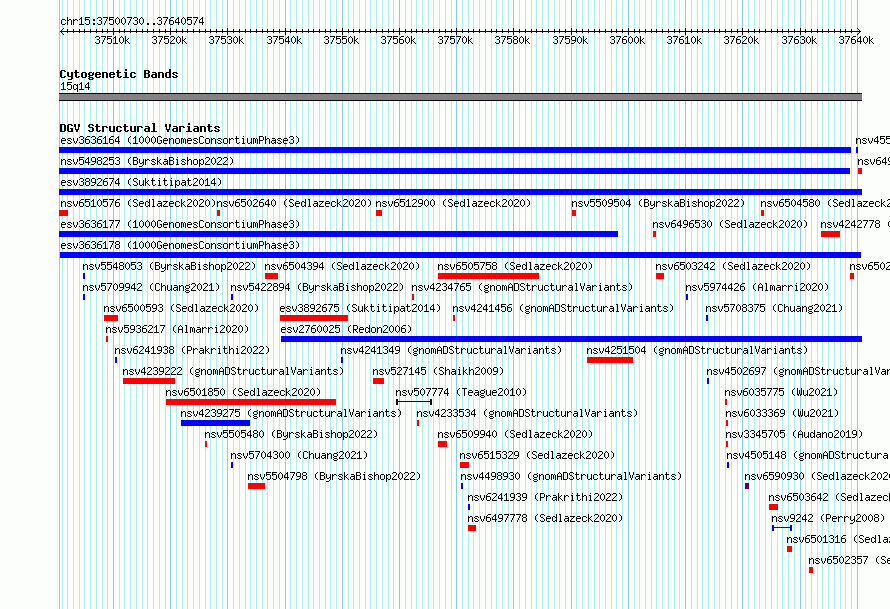Image resolution: width=890 pixels, height=609 pixels.
Task: Select the esv2760025 Redon2006 variant
Action: [x=346, y=329]
